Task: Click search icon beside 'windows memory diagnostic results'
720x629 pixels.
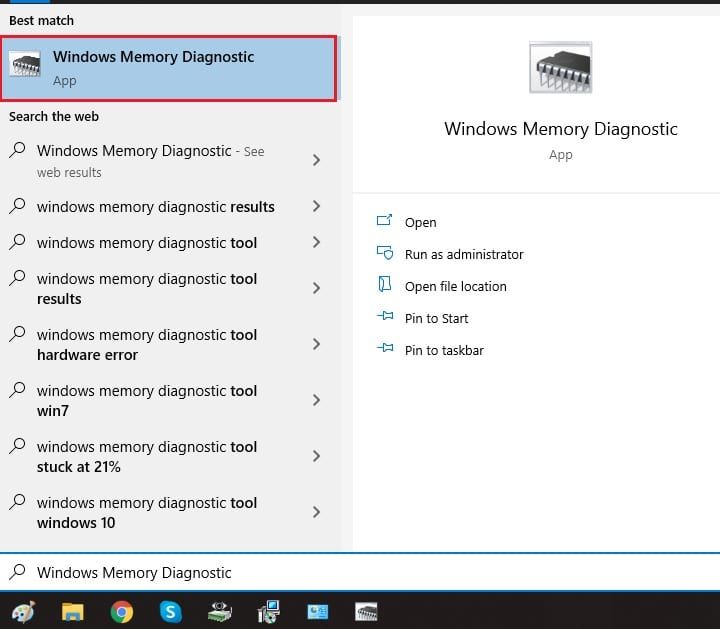Action: click(x=17, y=206)
